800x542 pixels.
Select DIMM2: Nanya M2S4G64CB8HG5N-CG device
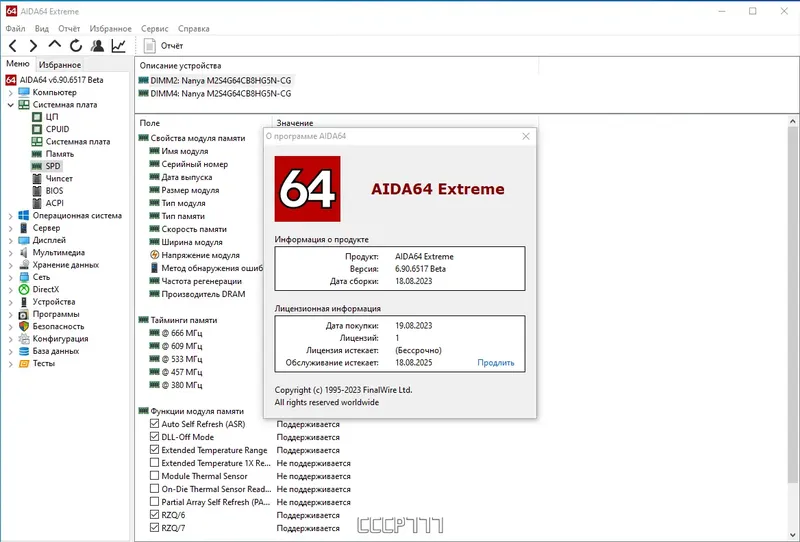point(215,80)
